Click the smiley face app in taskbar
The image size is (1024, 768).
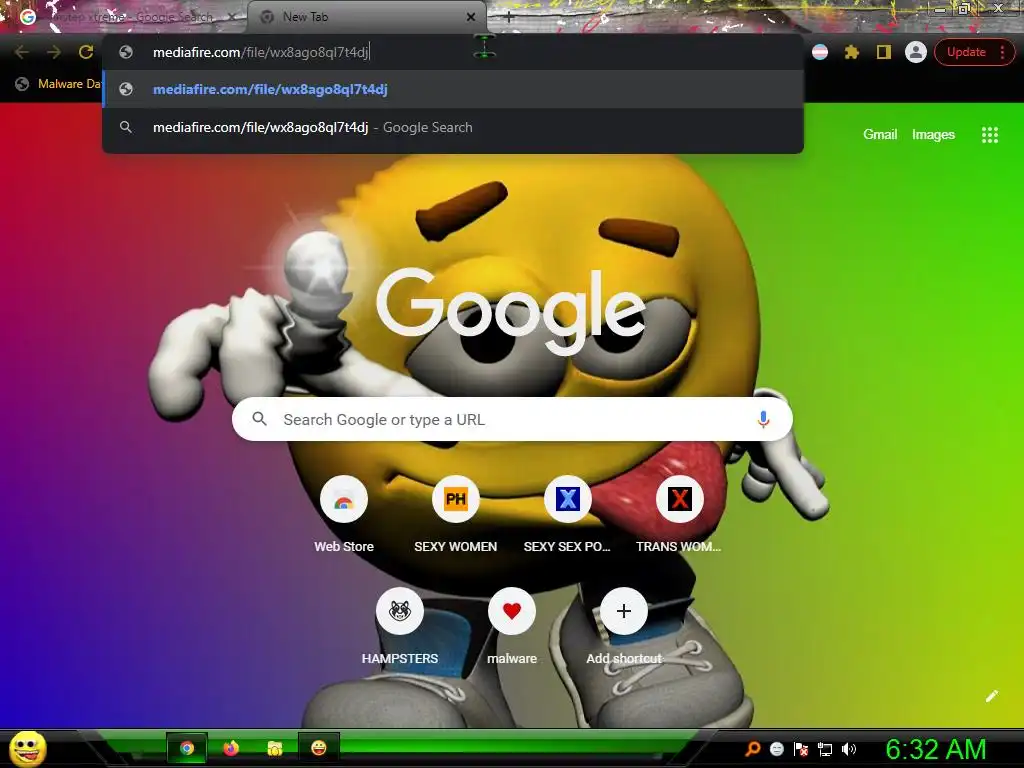pos(319,748)
